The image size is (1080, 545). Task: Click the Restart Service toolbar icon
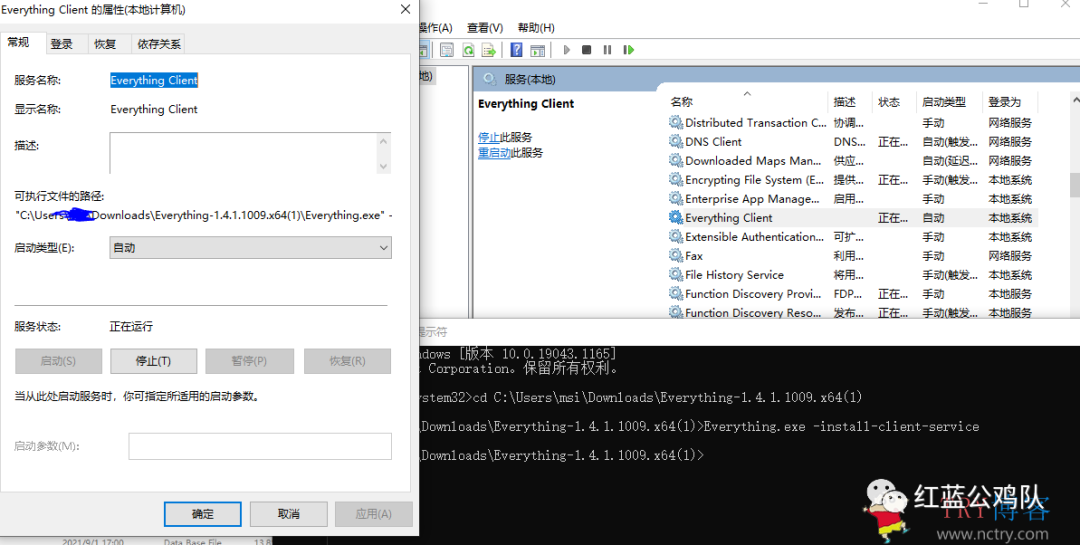click(x=628, y=50)
